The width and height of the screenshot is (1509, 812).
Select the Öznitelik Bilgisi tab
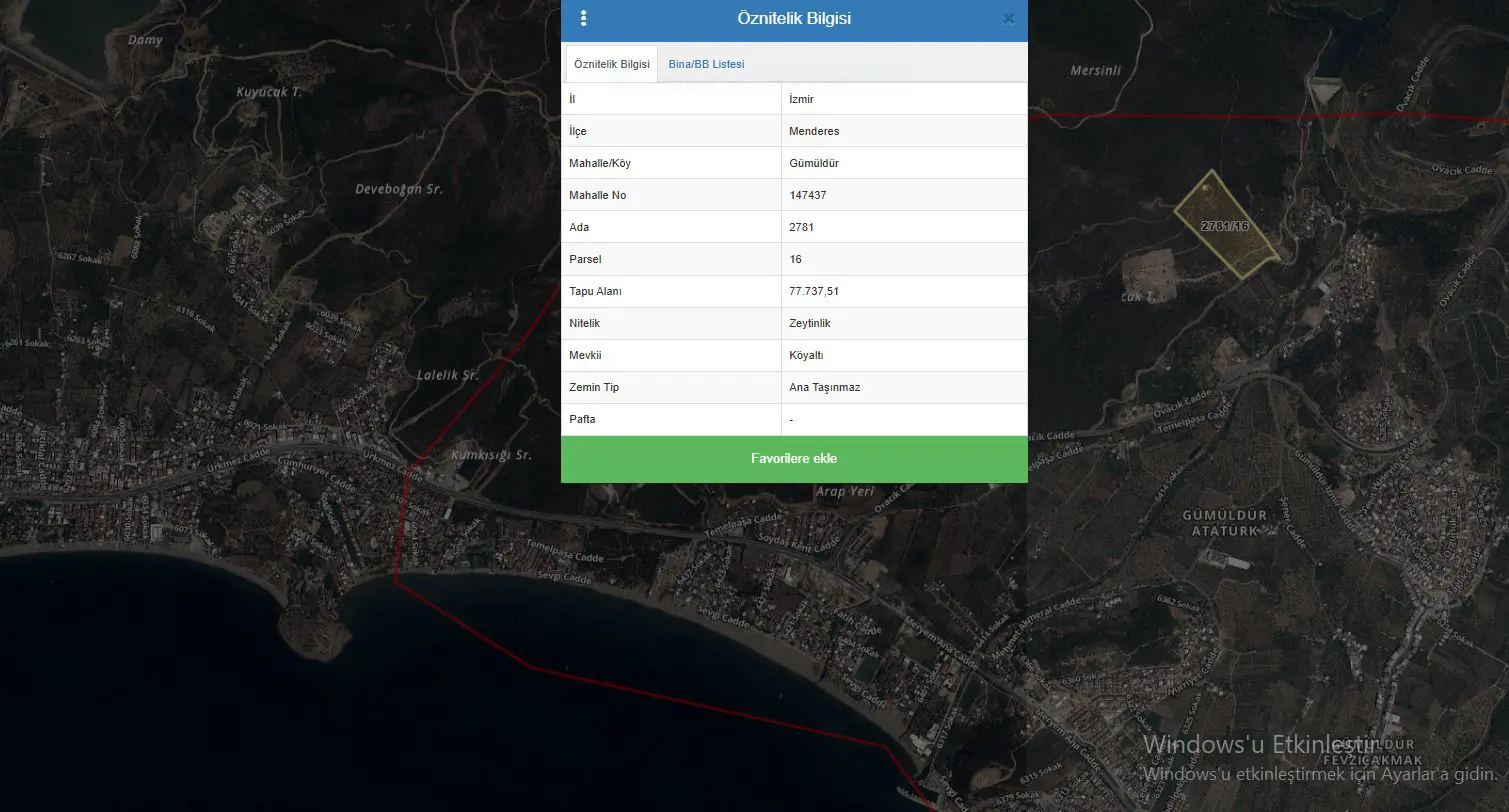click(x=612, y=64)
